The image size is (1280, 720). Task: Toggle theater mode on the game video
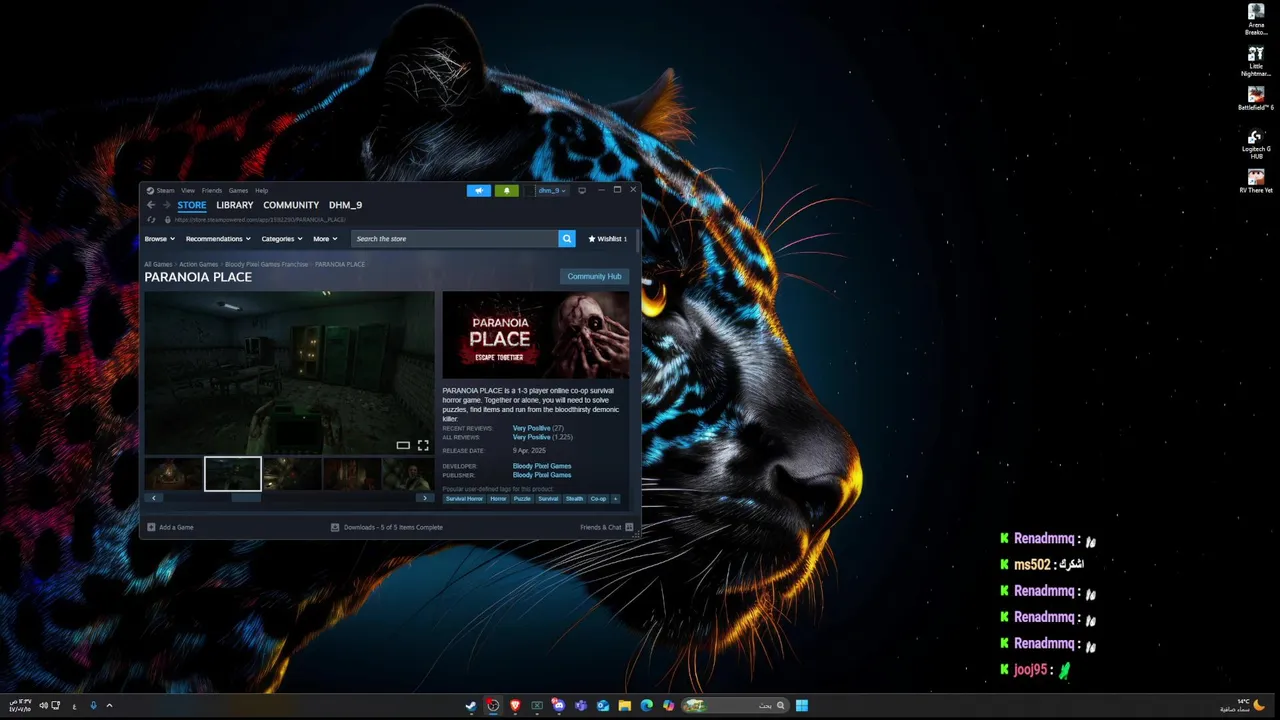(403, 445)
